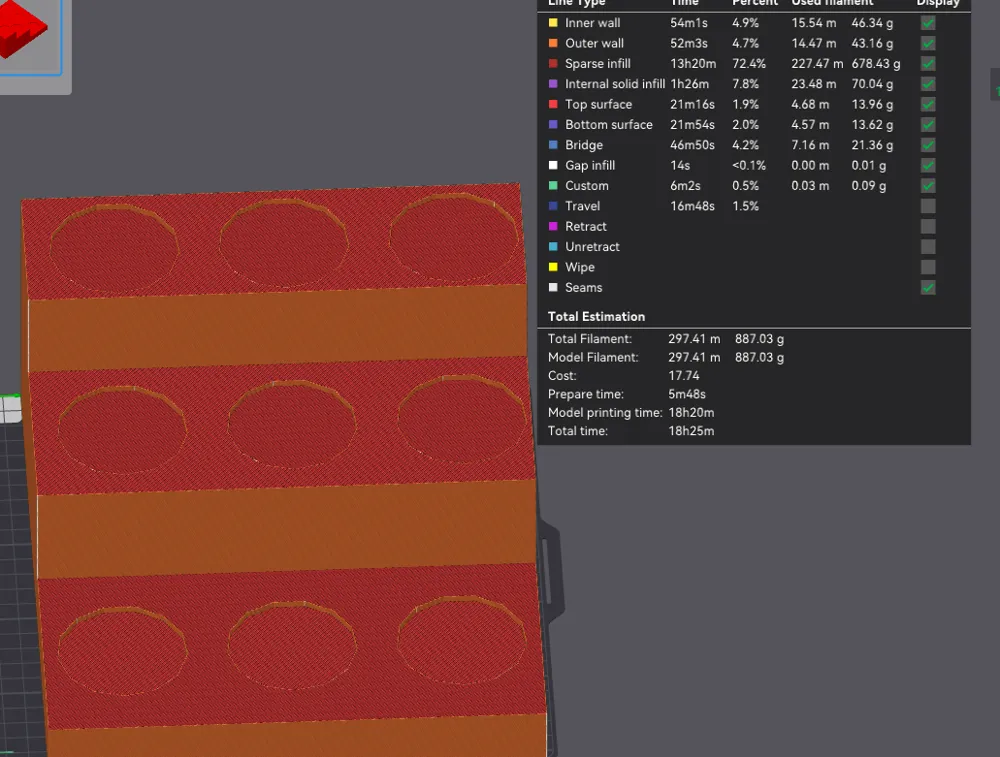Viewport: 1000px width, 757px height.
Task: Click the sparse infill time 13h20m
Action: 693,64
